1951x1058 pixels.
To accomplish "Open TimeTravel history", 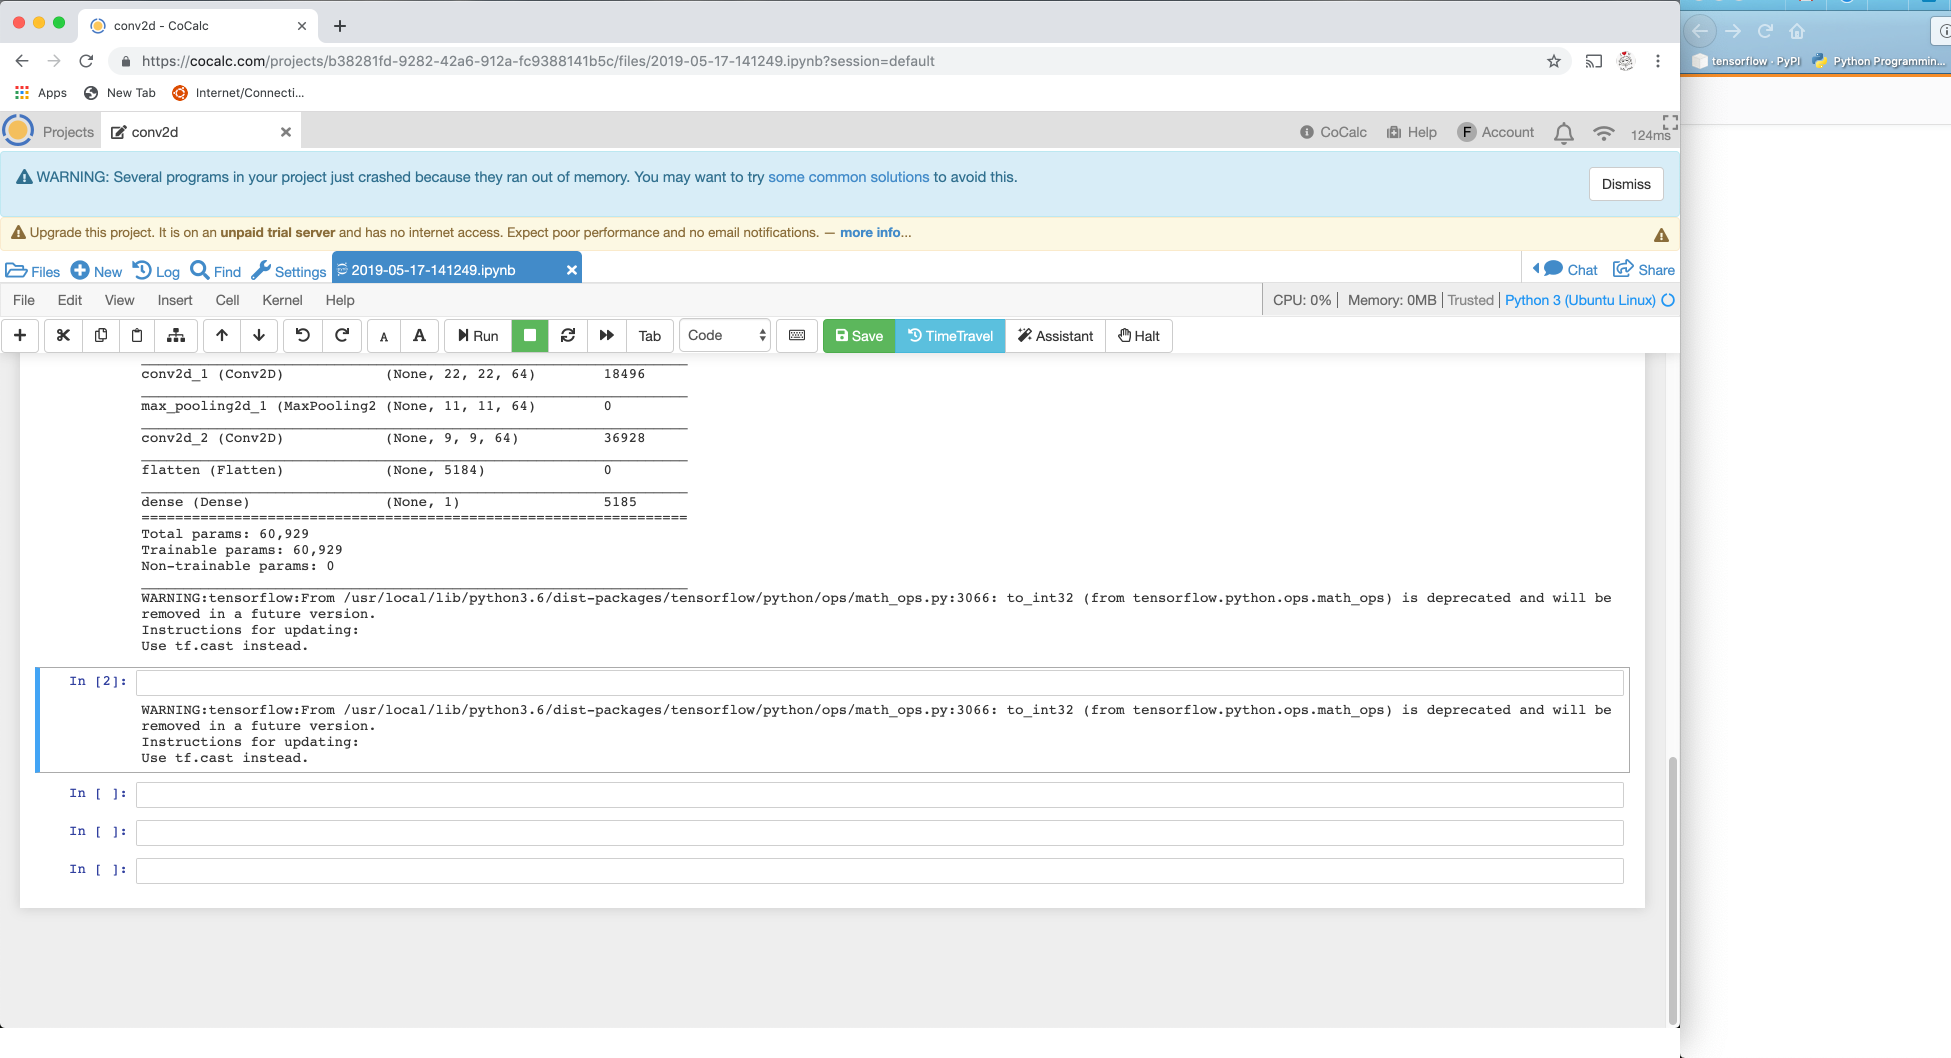I will coord(949,335).
